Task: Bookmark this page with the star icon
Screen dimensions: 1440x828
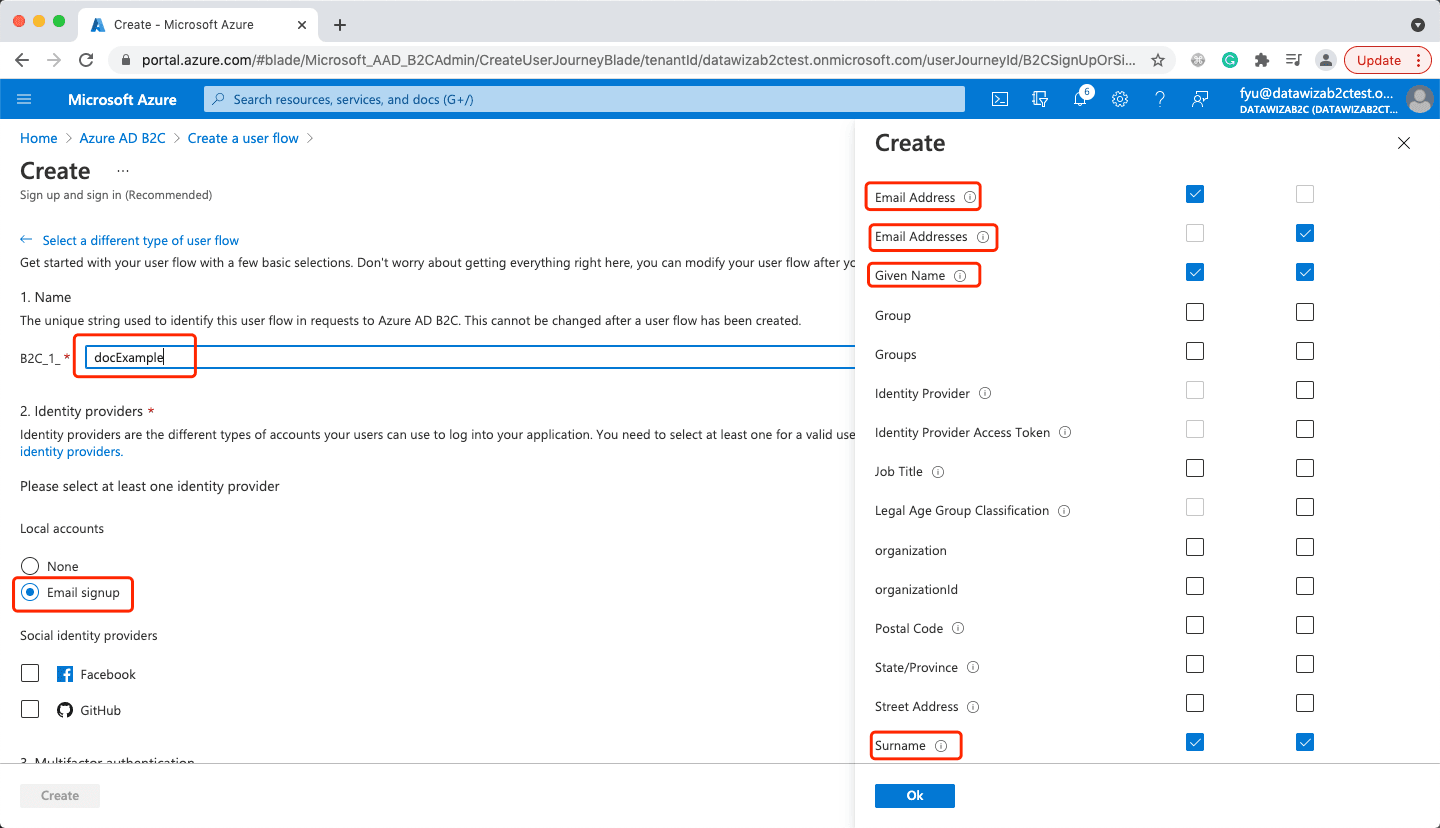Action: click(1158, 60)
